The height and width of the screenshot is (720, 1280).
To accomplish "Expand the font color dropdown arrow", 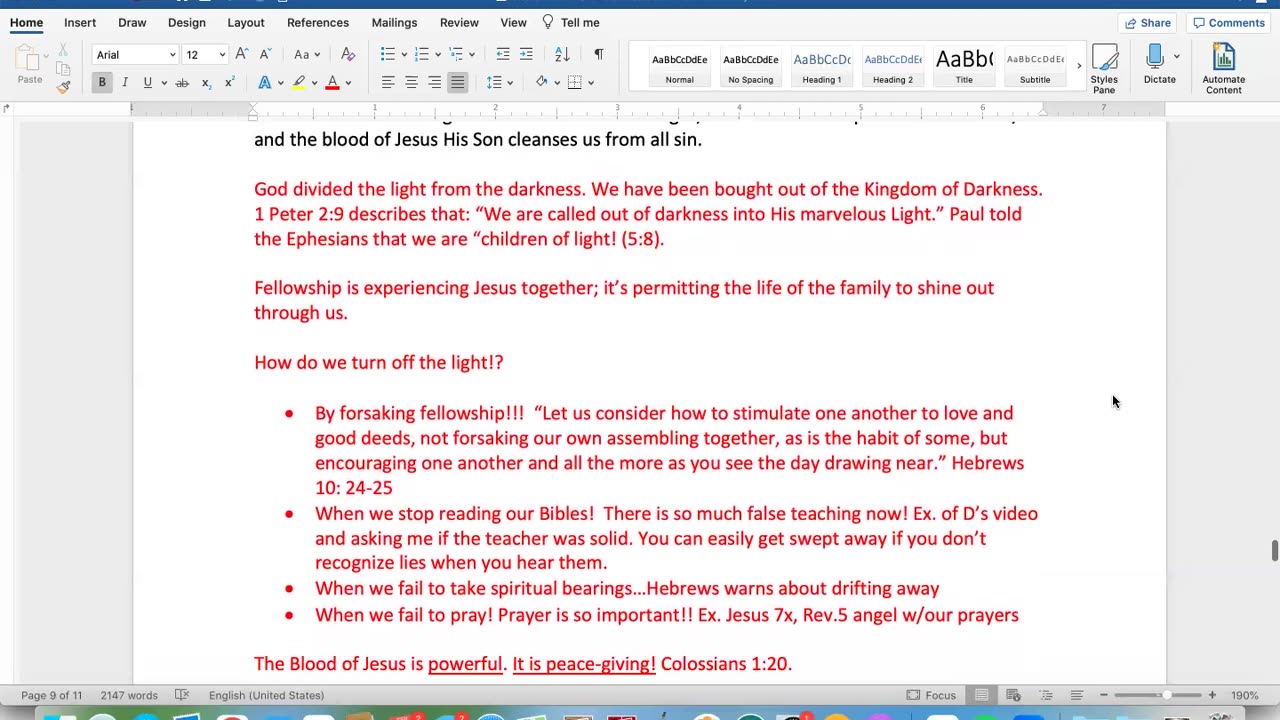I will coord(348,83).
